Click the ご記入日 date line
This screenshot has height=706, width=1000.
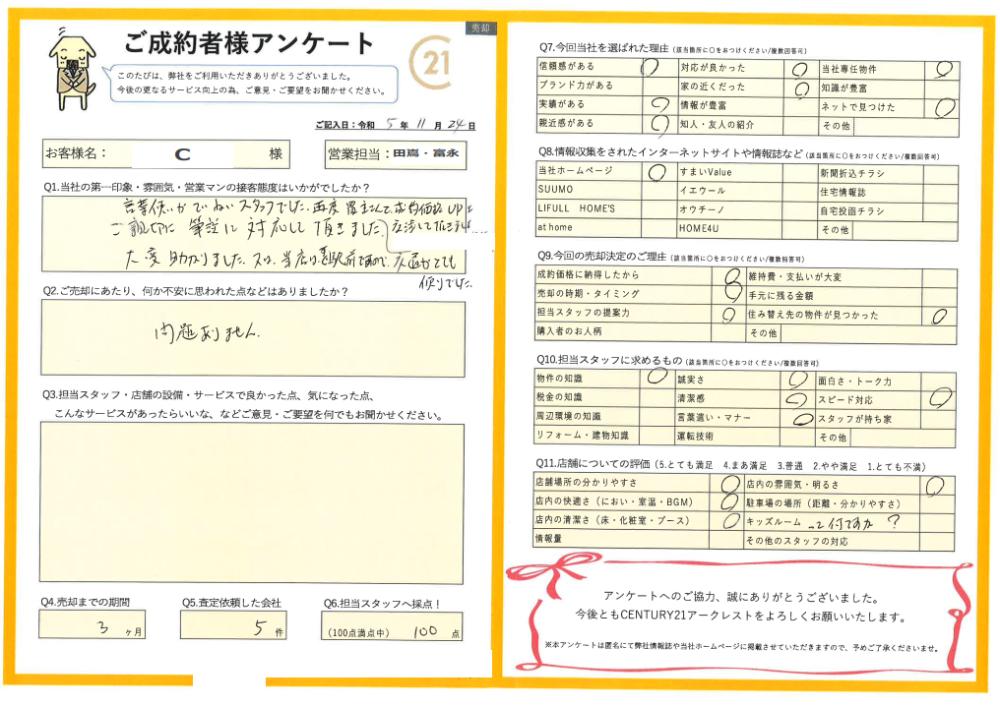pyautogui.click(x=395, y=125)
